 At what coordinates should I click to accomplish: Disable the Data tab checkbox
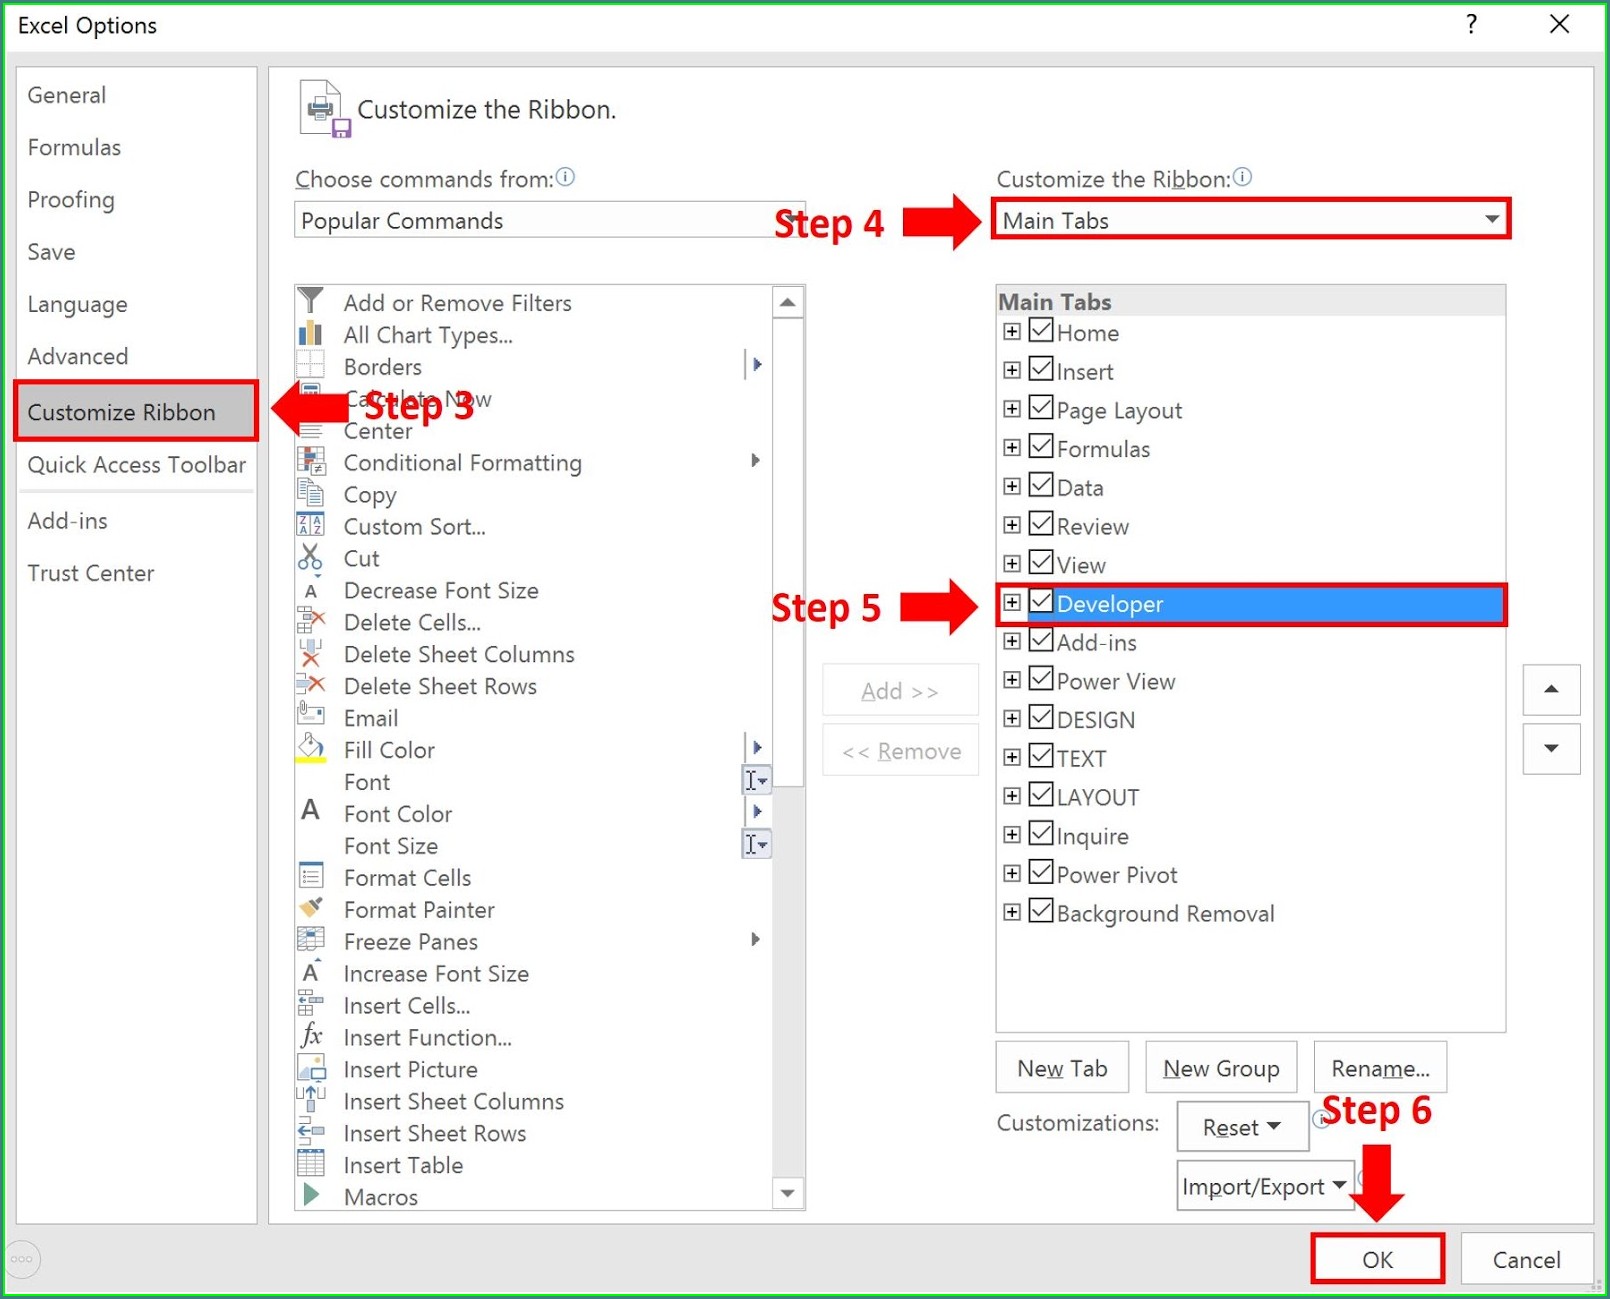point(1041,486)
